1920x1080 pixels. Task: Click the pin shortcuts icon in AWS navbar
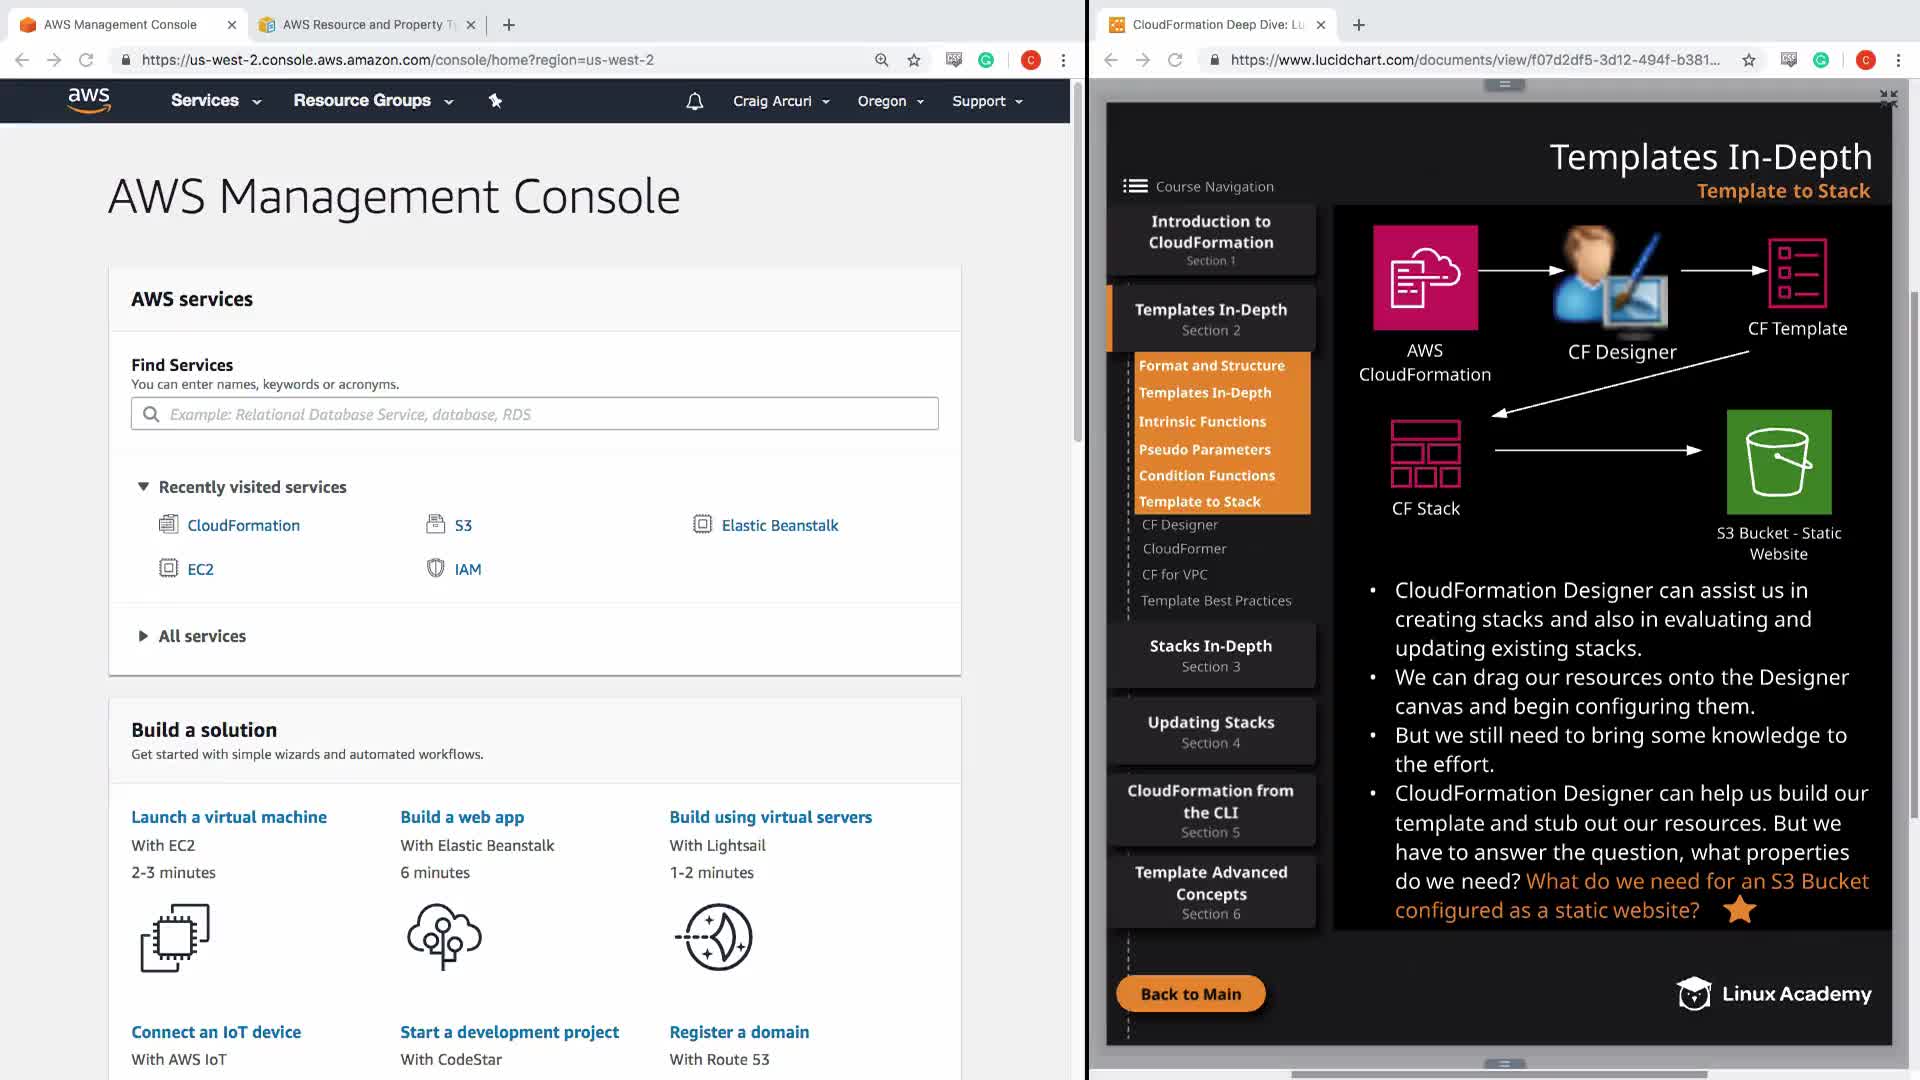point(495,100)
